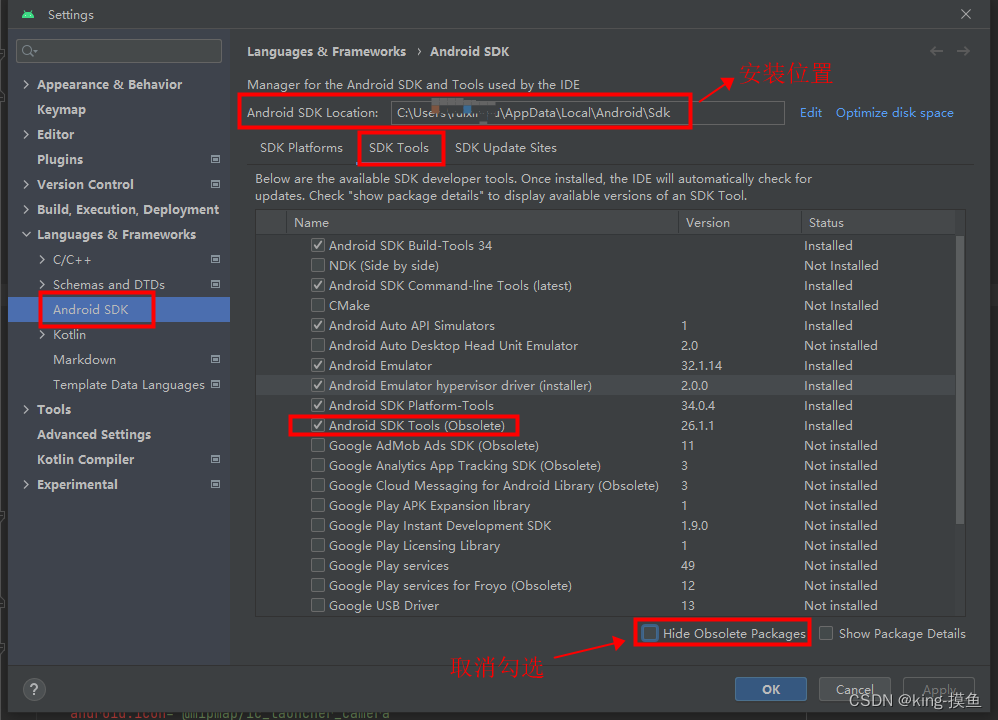Screen dimensions: 998x720
Task: Check Google Play Licensing Library
Action: pos(318,546)
